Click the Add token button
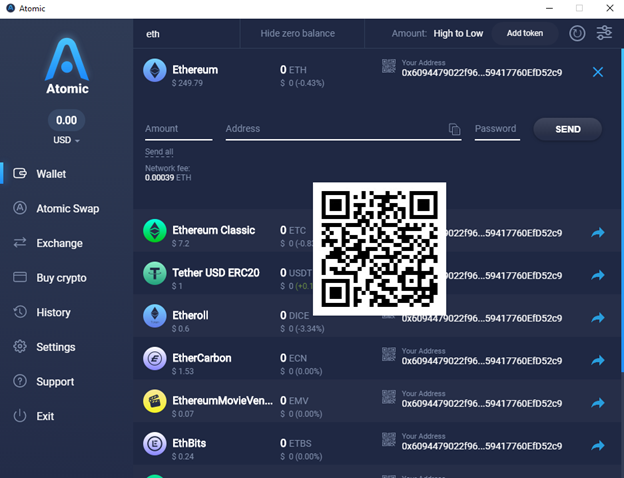 coord(525,33)
